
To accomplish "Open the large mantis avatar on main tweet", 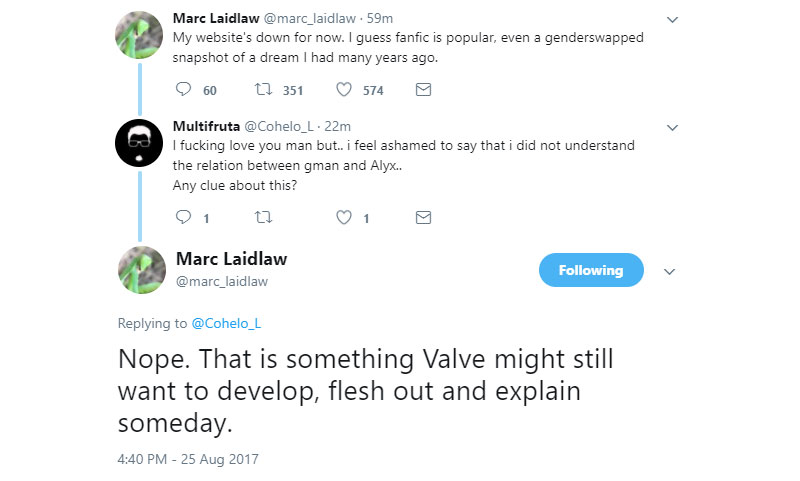I will [142, 270].
